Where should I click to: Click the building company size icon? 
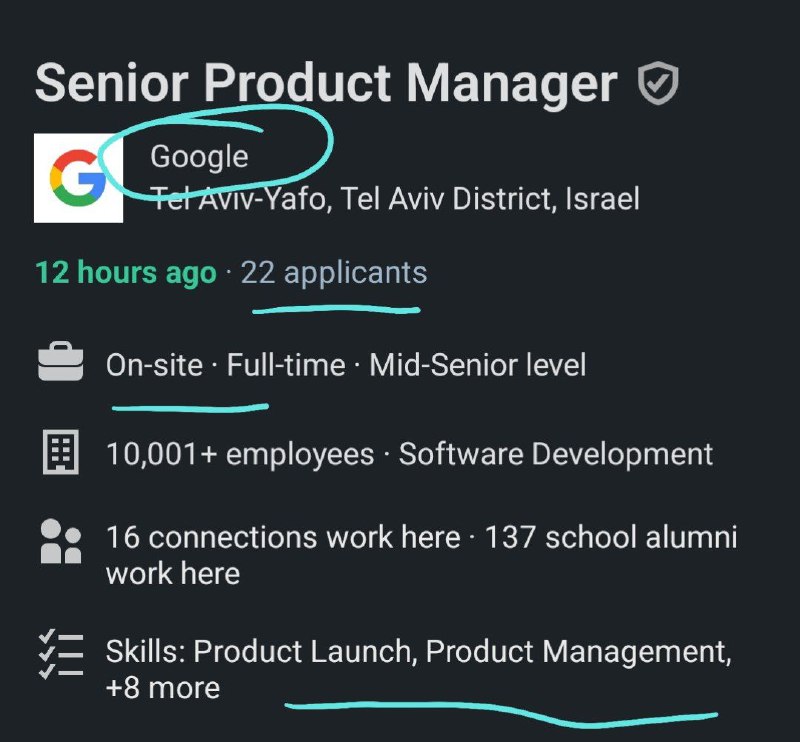coord(61,452)
